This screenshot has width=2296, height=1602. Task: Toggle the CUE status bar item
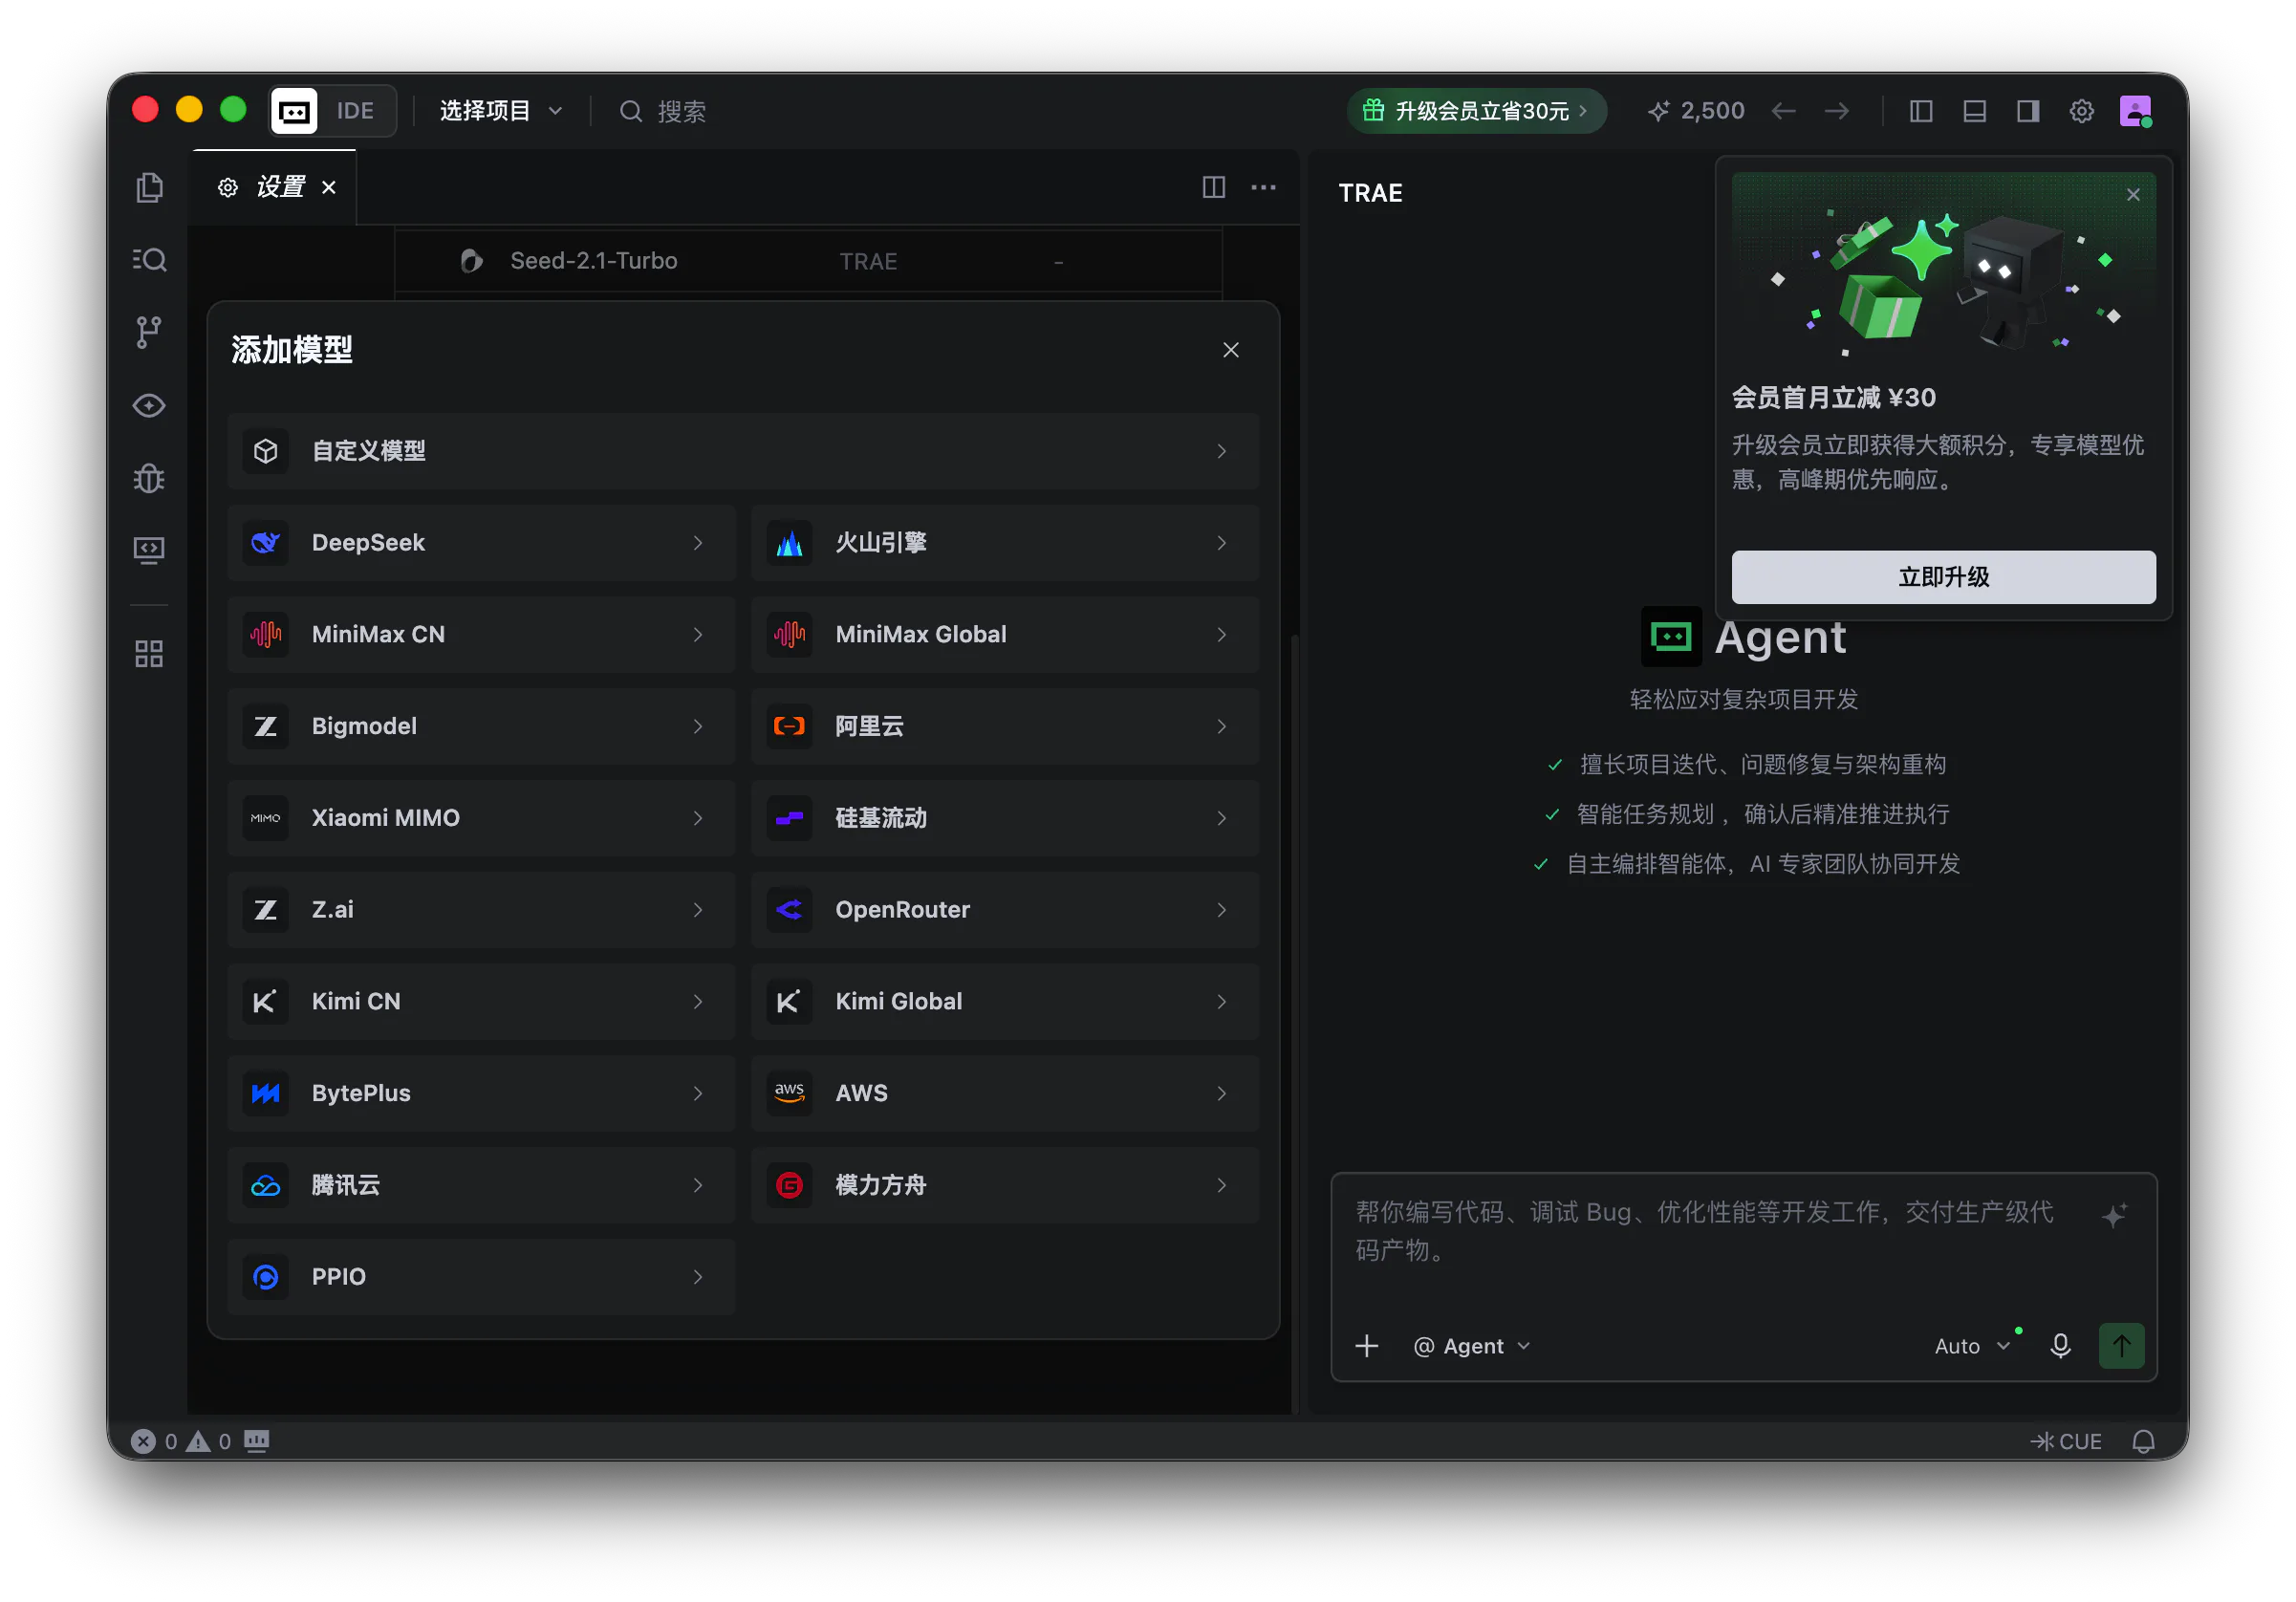pyautogui.click(x=2065, y=1441)
